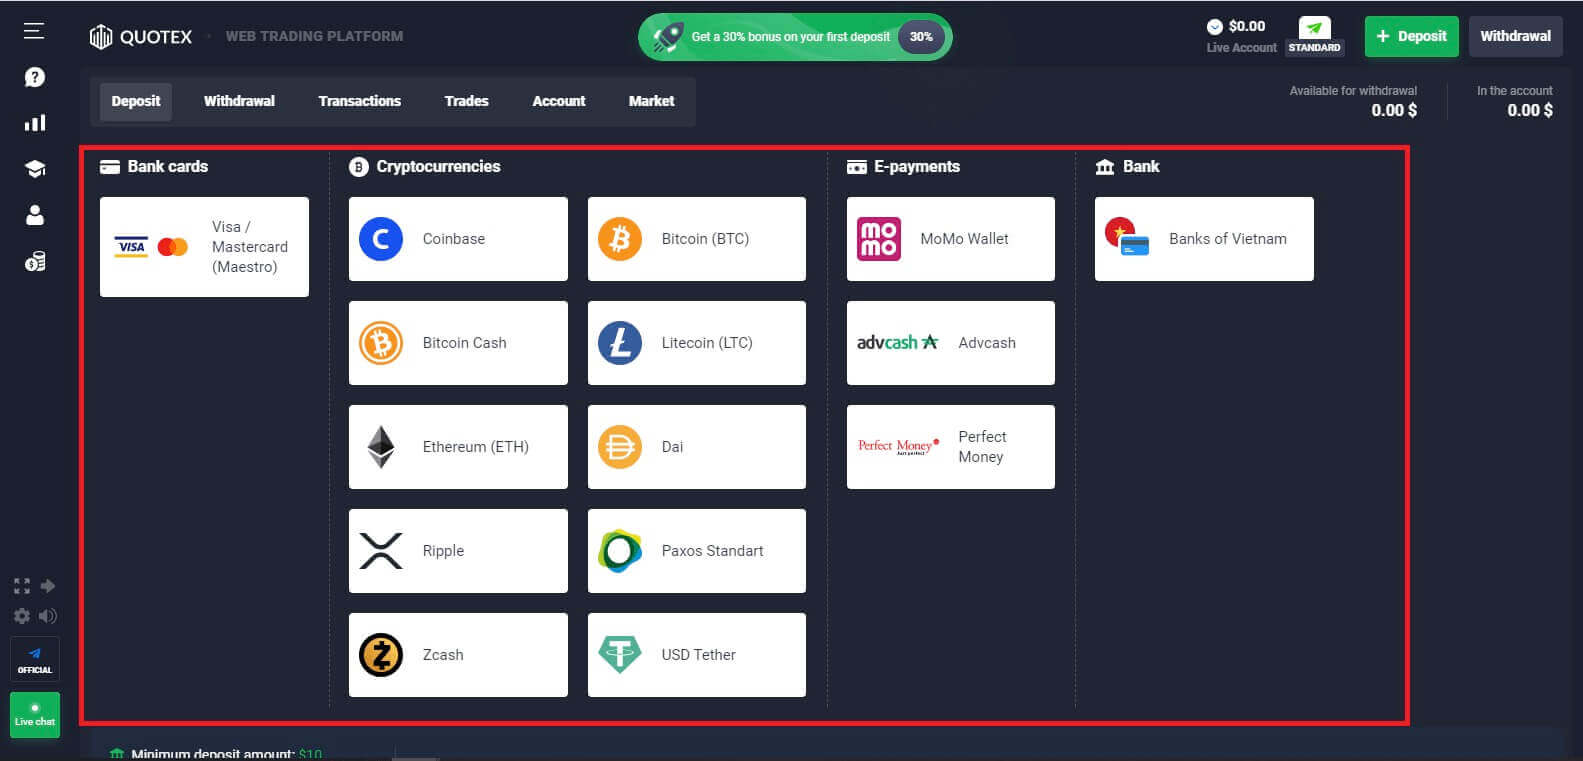Switch to the Transactions tab
This screenshot has width=1583, height=761.
(x=359, y=101)
